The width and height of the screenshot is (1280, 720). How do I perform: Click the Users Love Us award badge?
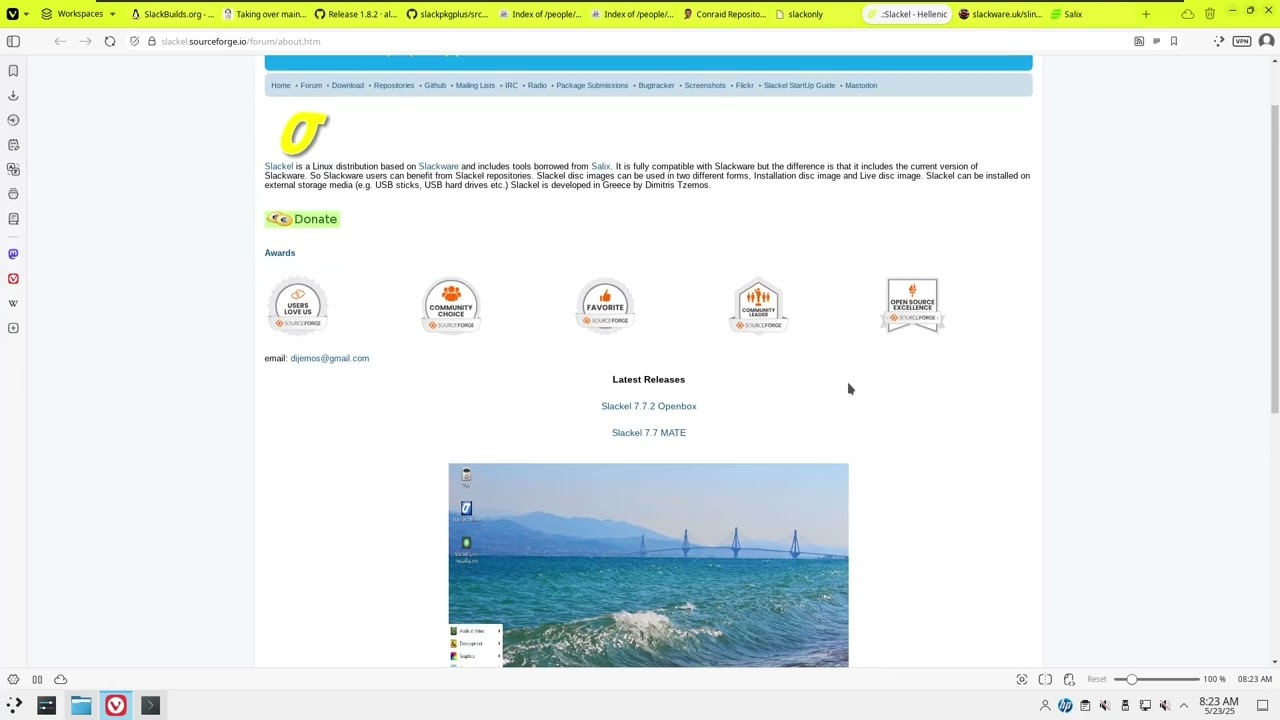298,307
